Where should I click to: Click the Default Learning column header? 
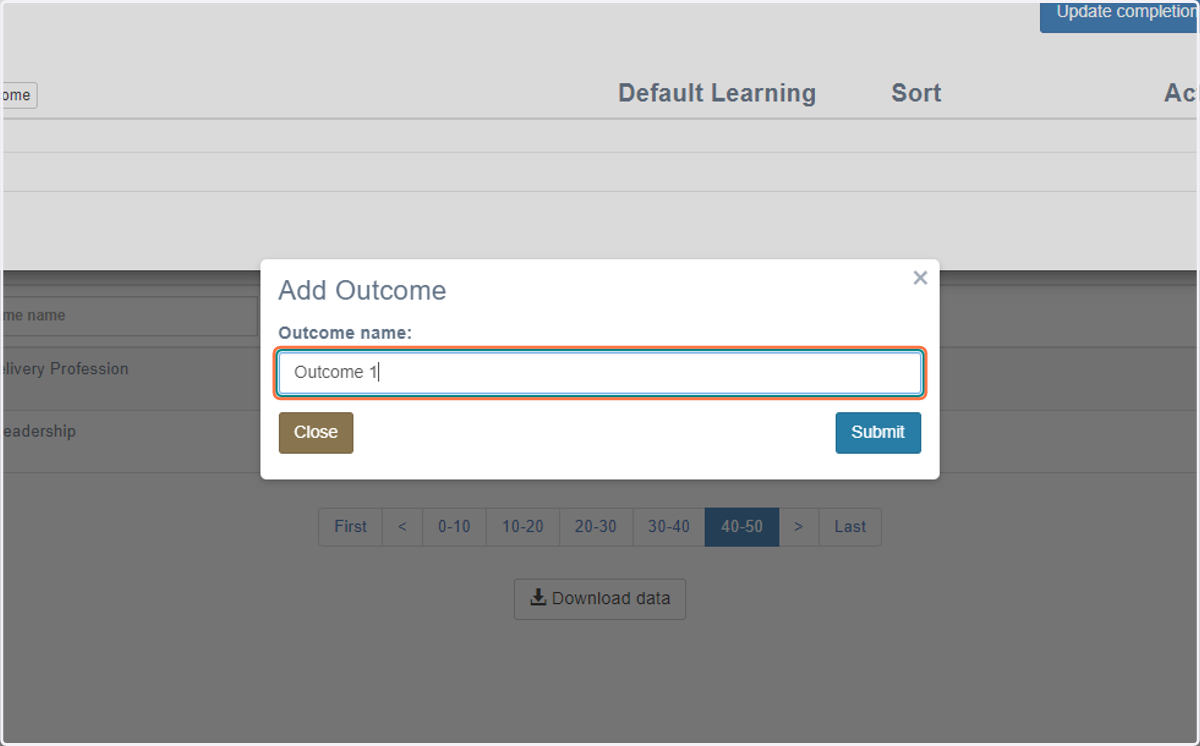pyautogui.click(x=717, y=93)
